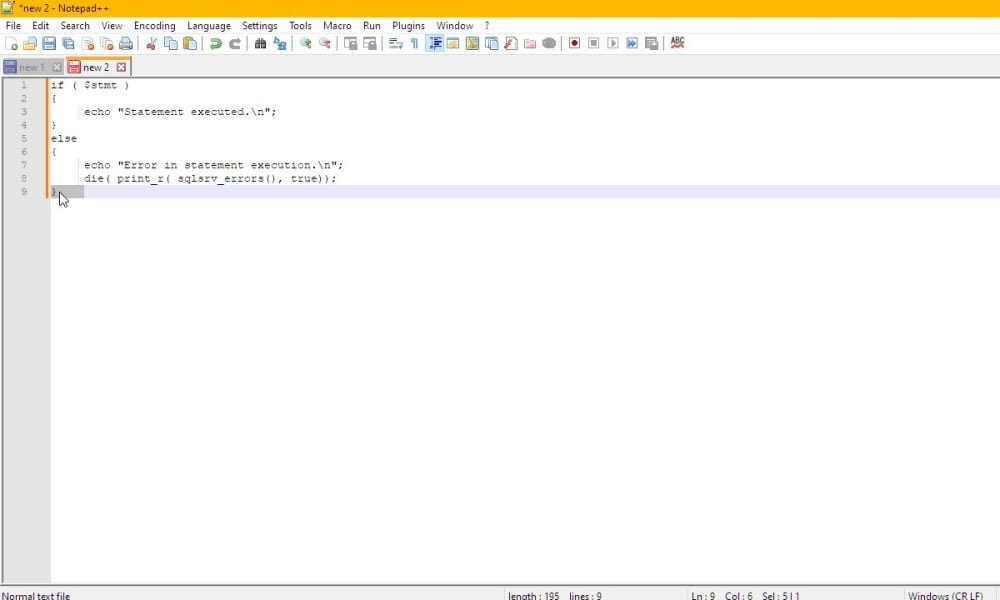Click line number 9 in the margin

[x=24, y=191]
